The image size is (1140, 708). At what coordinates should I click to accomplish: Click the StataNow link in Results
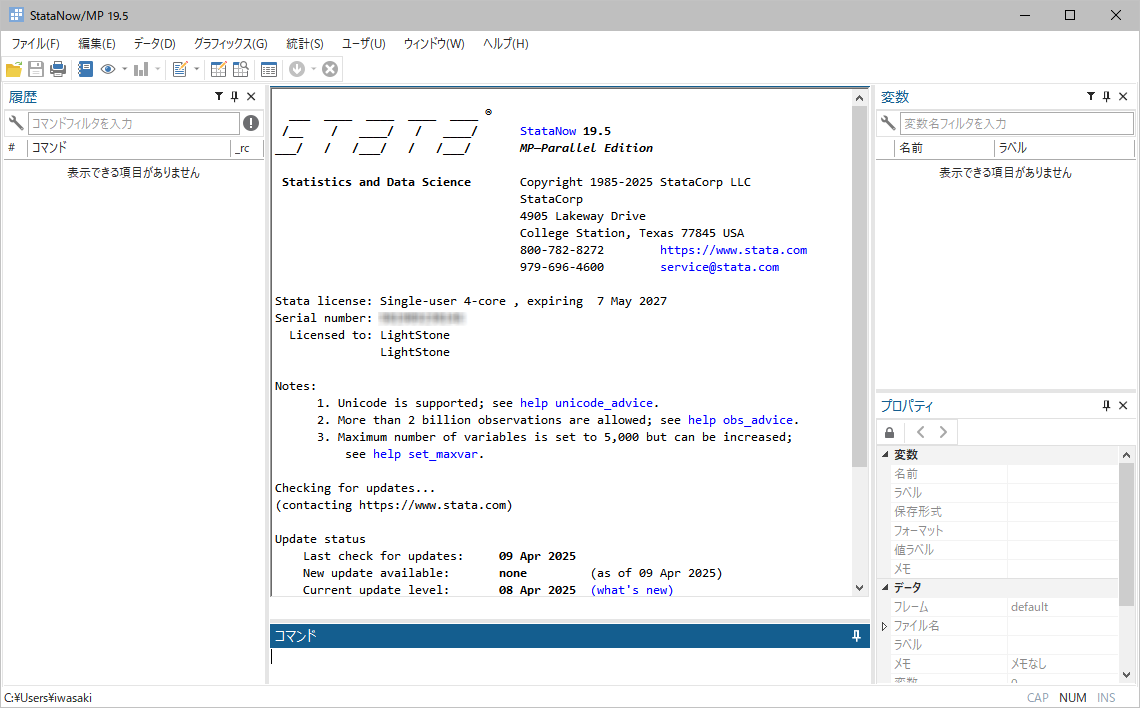point(548,131)
